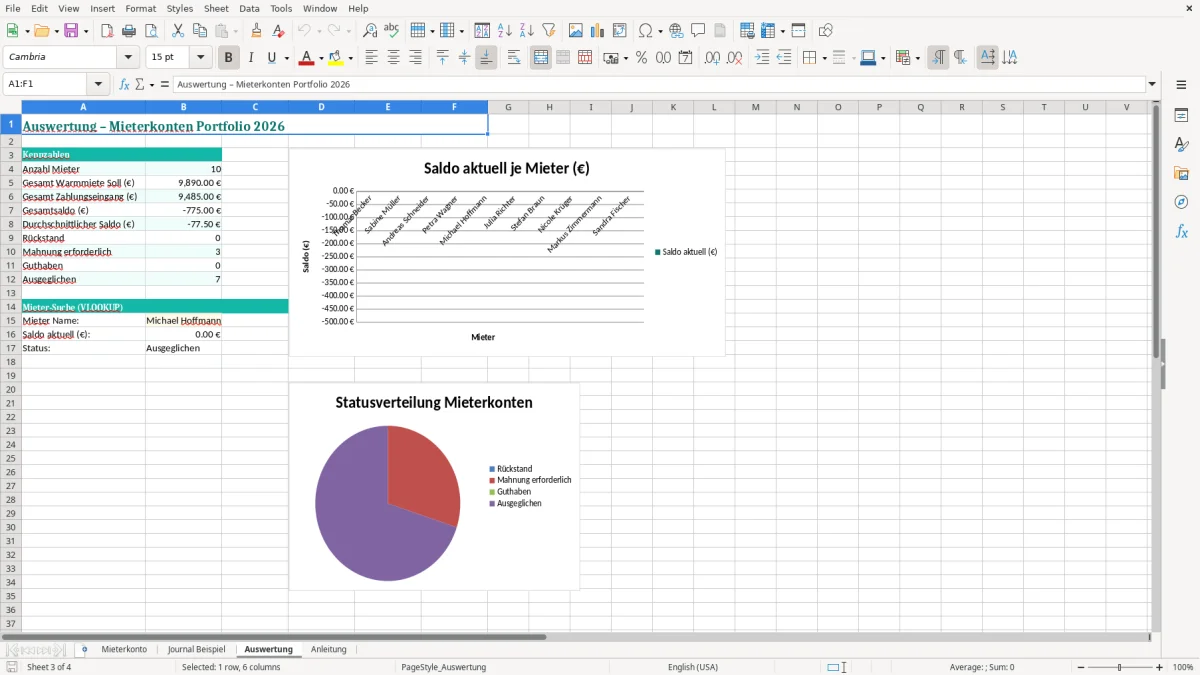Run the Spelling check
Screen dimensions: 1200x675
(392, 31)
